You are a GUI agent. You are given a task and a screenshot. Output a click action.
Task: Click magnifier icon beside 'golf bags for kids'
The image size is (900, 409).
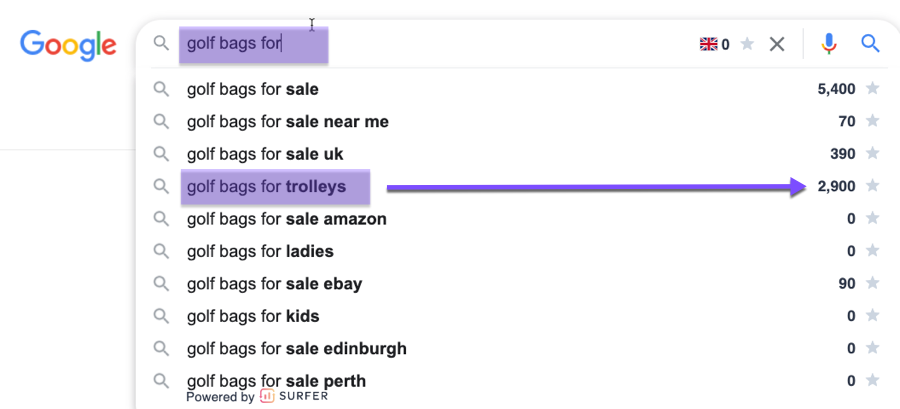pos(161,316)
